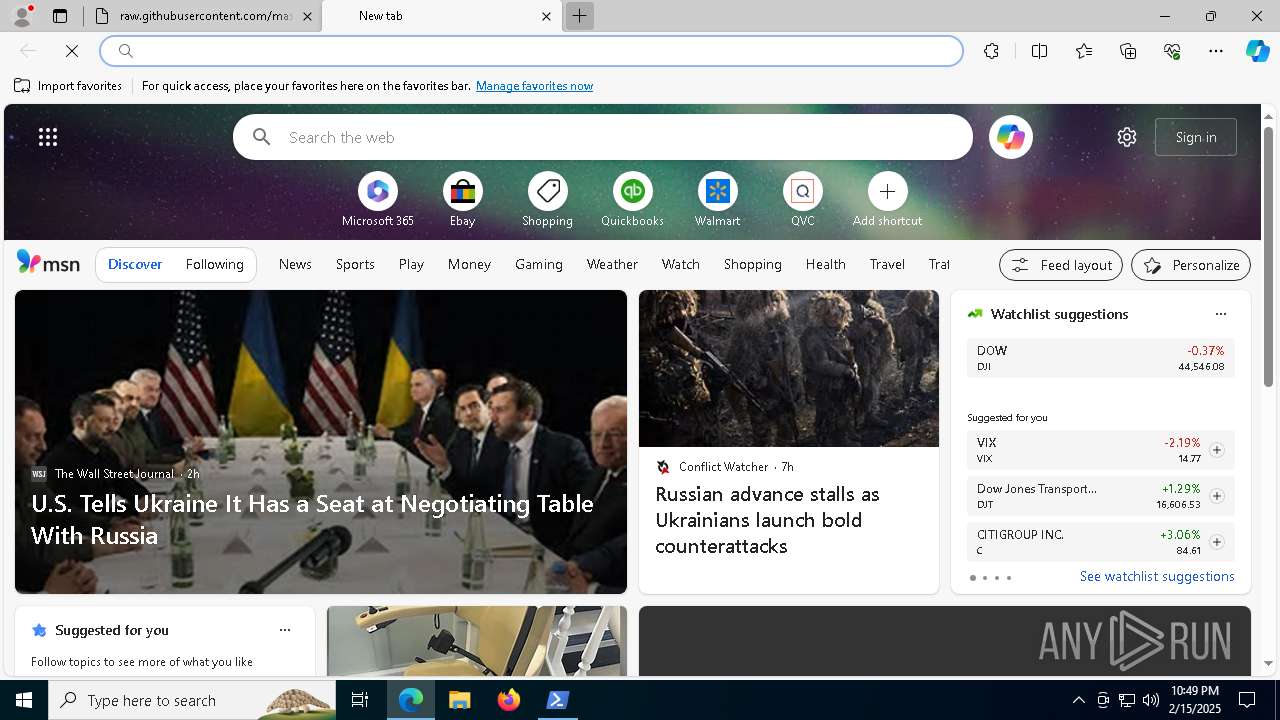Open Settings and more ellipsis menu

click(1216, 51)
